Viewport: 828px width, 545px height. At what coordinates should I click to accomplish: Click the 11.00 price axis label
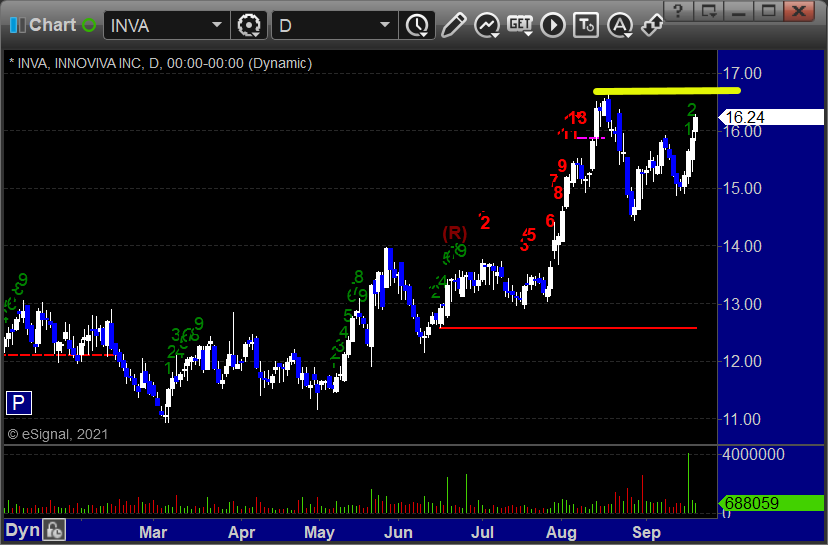click(x=742, y=419)
